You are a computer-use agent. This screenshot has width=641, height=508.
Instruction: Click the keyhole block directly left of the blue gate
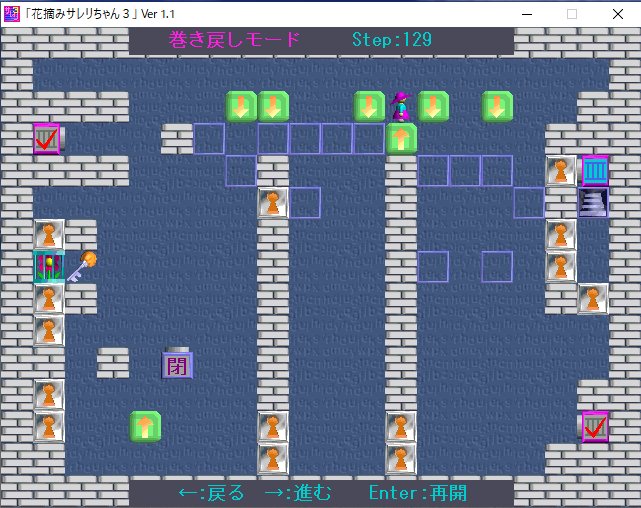[x=561, y=171]
